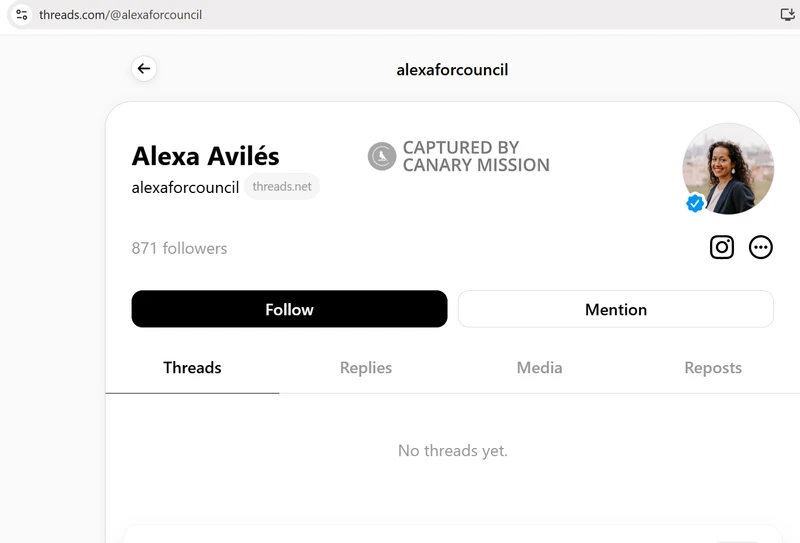Screen dimensions: 800x543
Task: Switch to the Replies tab
Action: point(366,368)
